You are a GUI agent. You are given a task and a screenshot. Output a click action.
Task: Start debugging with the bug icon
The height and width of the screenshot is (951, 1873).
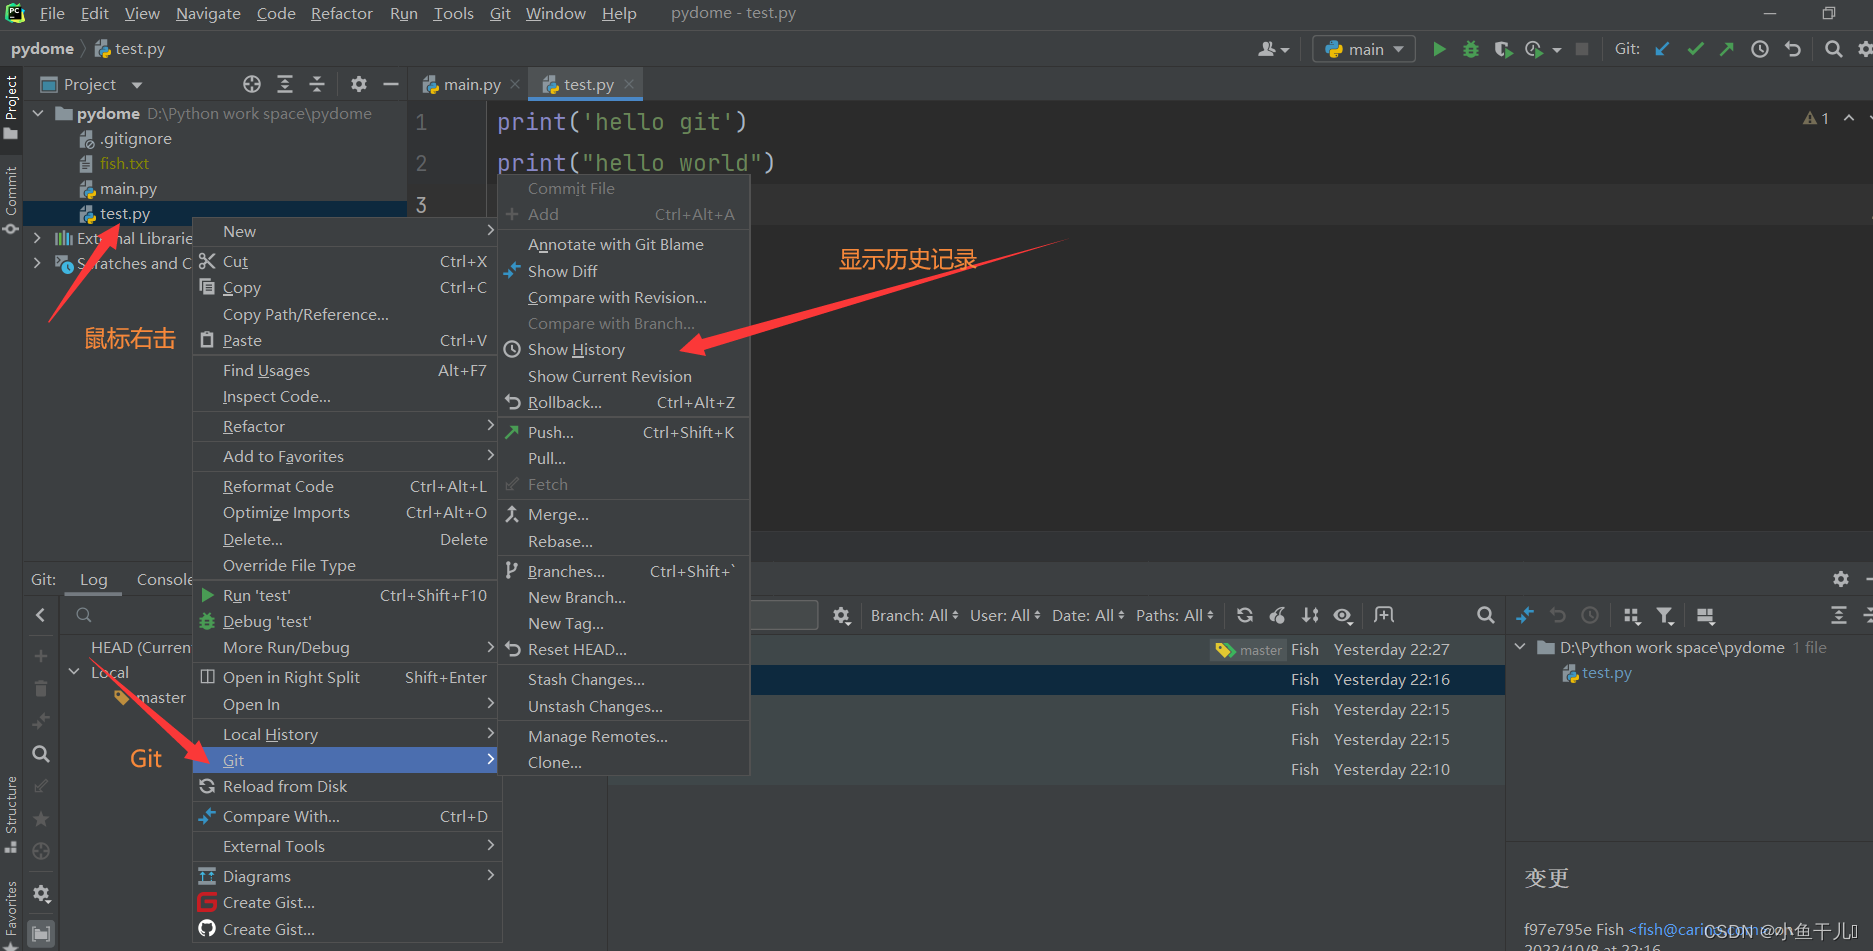tap(1470, 49)
